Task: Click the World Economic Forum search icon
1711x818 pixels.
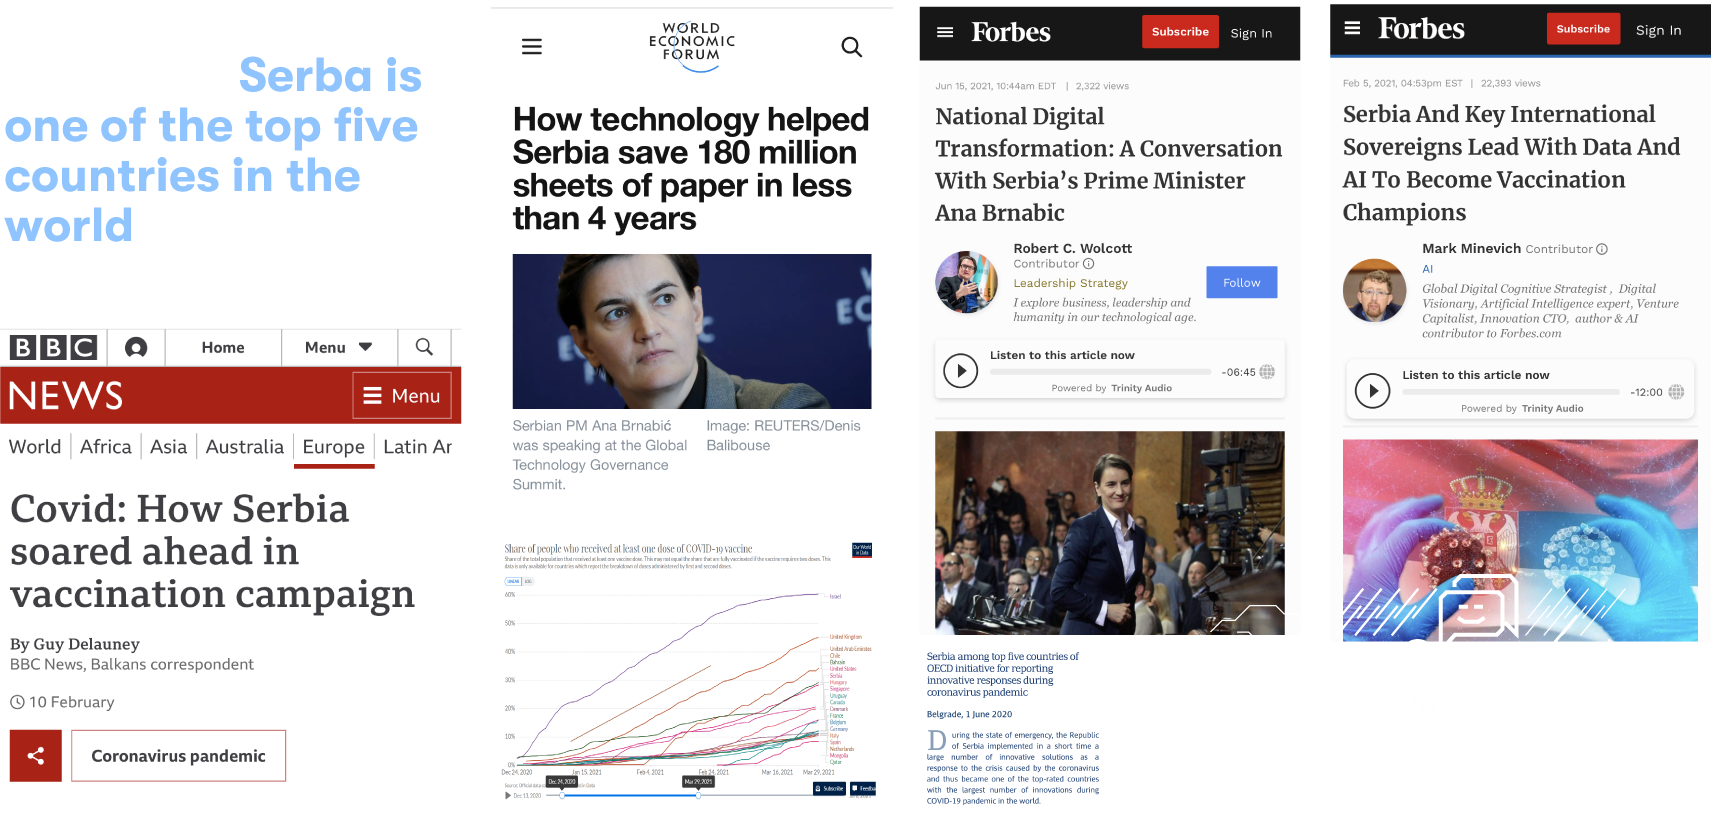Action: pyautogui.click(x=851, y=46)
